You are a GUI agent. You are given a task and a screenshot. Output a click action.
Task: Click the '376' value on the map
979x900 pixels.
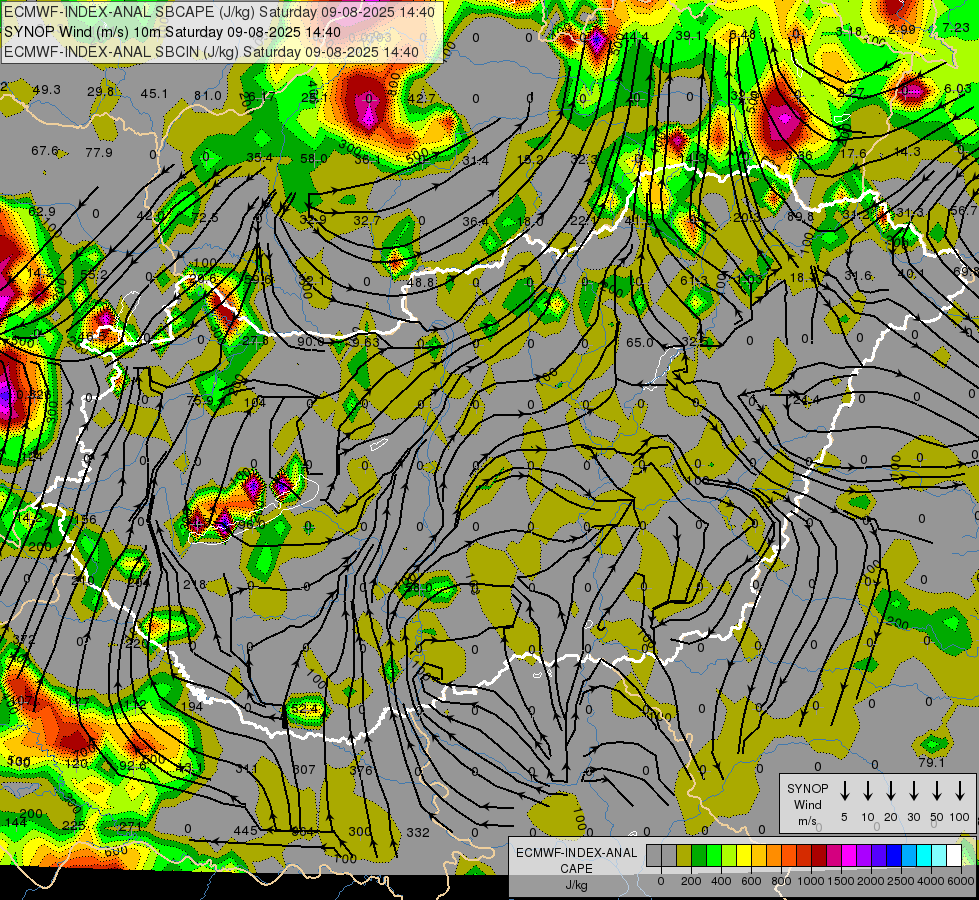[361, 770]
